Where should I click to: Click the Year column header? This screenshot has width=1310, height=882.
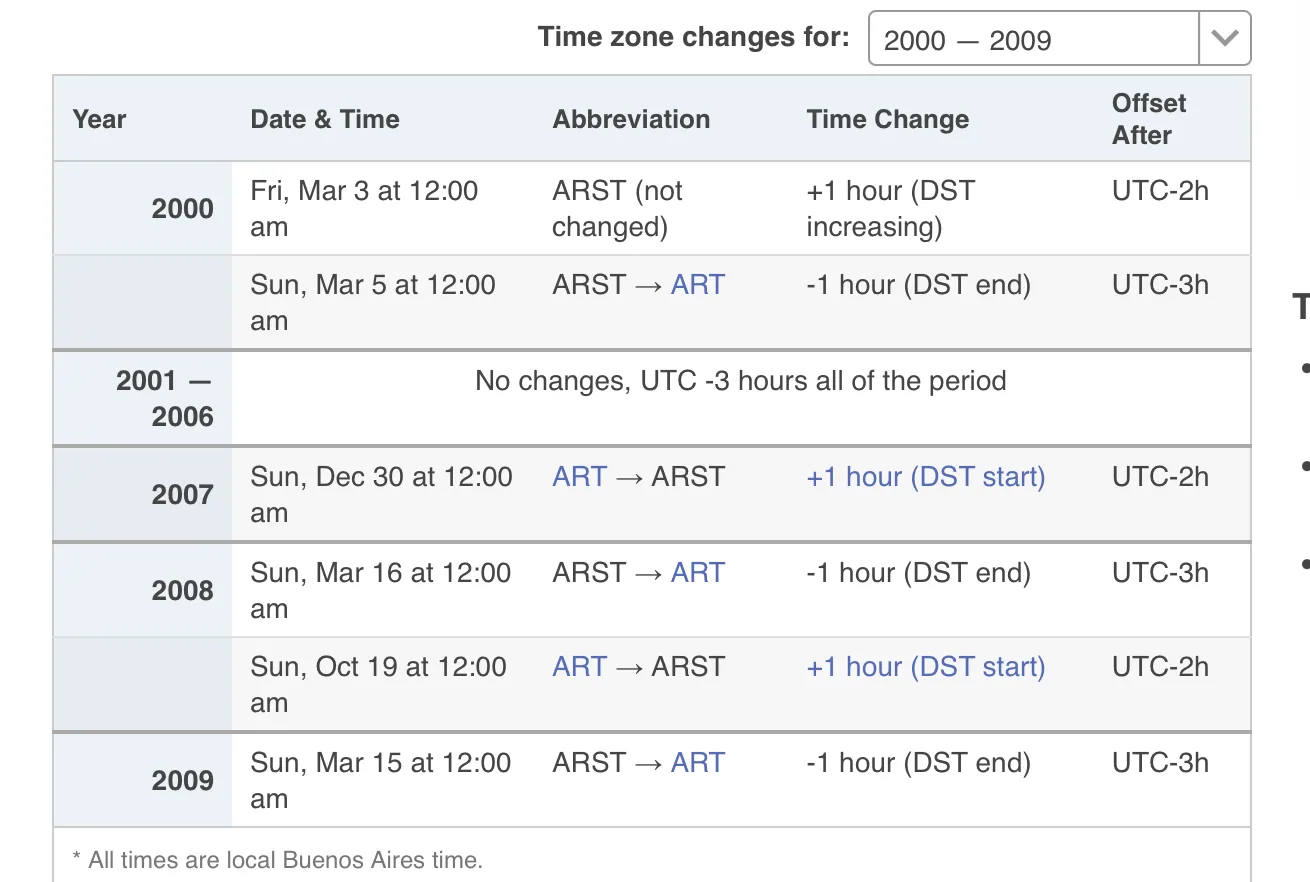point(99,119)
